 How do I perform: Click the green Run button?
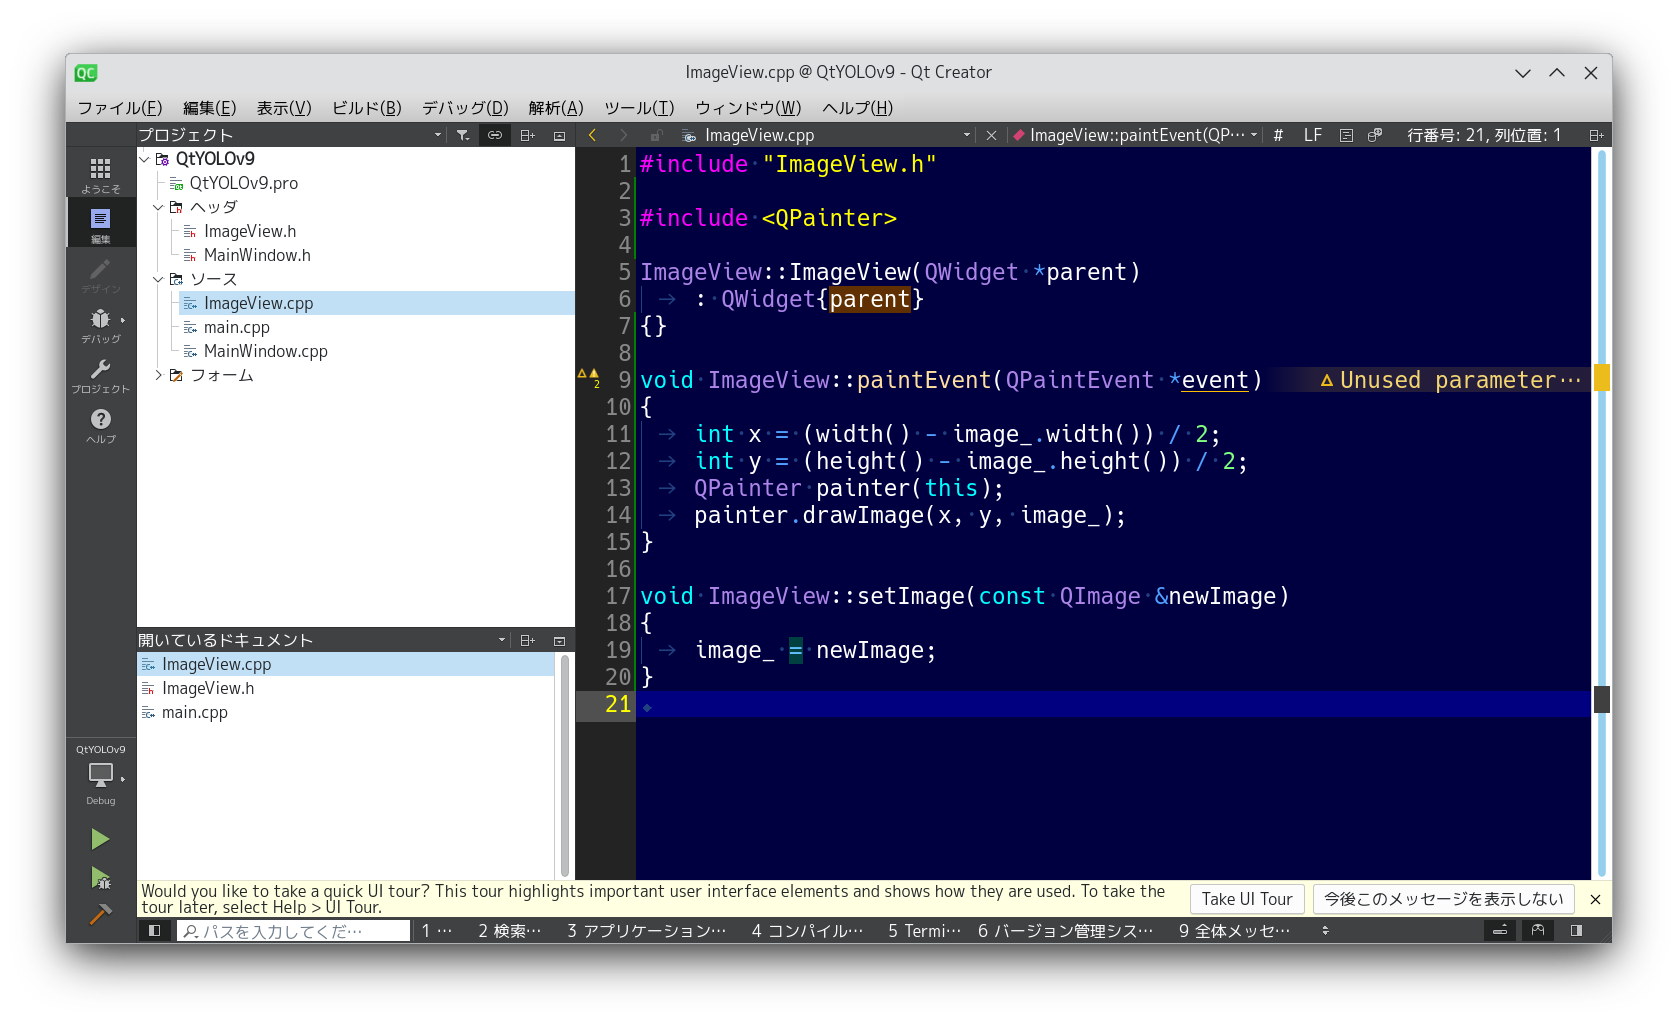coord(100,839)
